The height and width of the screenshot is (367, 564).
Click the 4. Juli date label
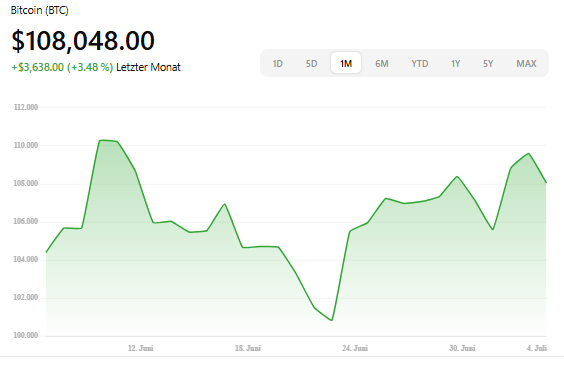coord(537,348)
